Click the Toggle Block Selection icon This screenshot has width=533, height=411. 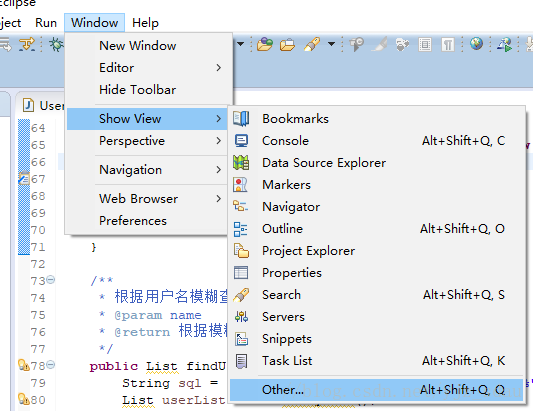click(425, 45)
